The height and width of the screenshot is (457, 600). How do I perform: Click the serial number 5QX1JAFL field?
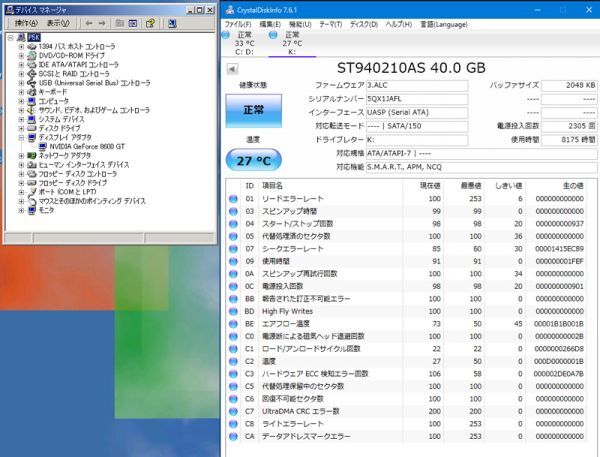(417, 99)
